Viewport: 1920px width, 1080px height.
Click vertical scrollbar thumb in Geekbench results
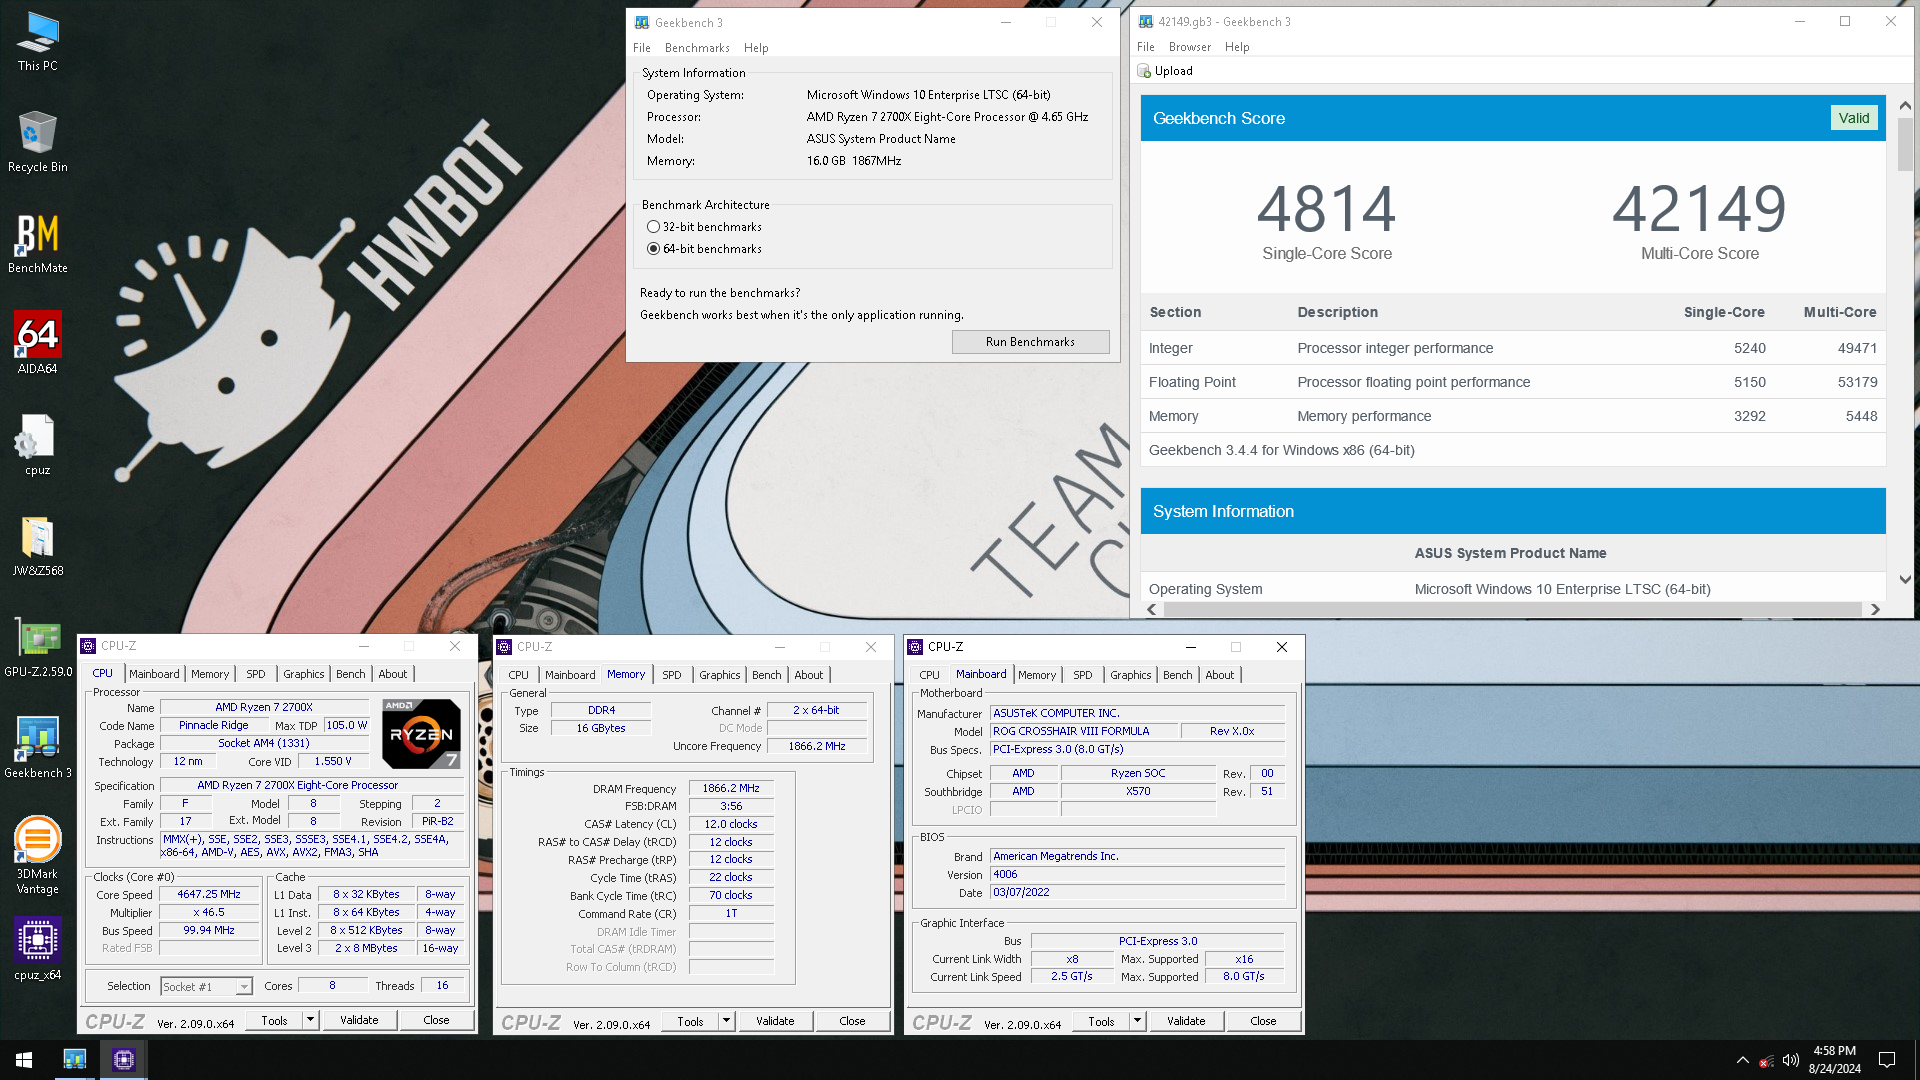click(x=1905, y=144)
